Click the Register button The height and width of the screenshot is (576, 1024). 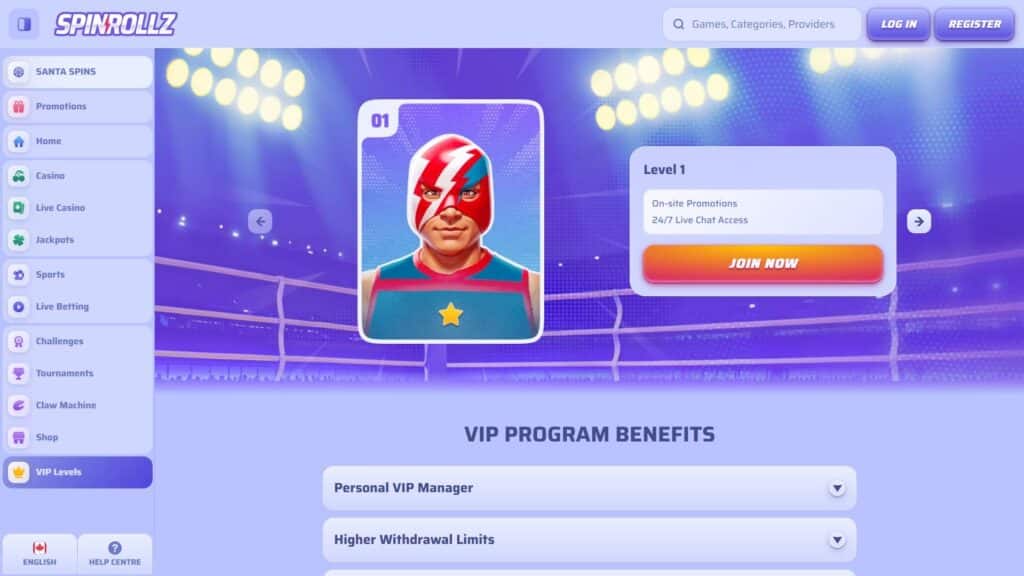(x=974, y=24)
